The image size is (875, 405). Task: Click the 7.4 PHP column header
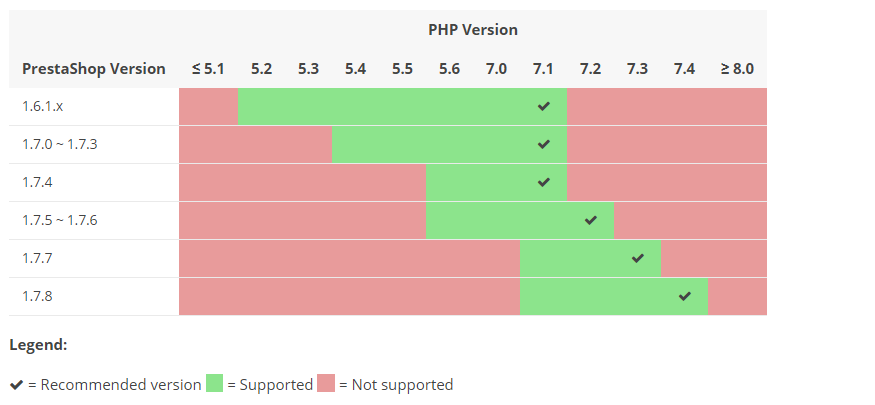click(684, 69)
